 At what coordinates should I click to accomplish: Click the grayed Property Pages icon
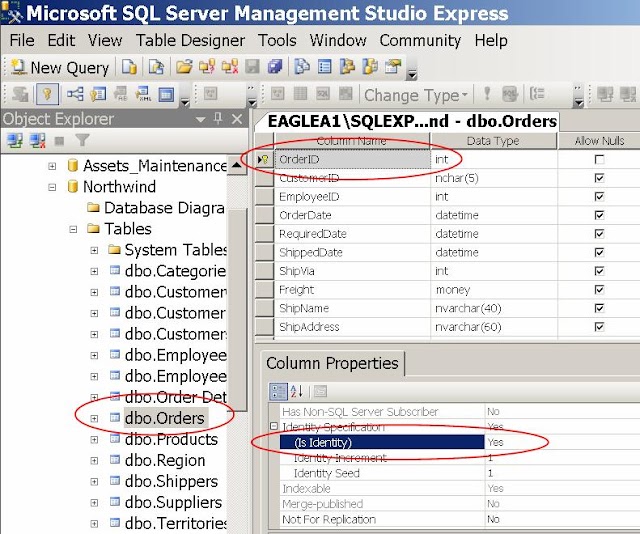coord(320,391)
